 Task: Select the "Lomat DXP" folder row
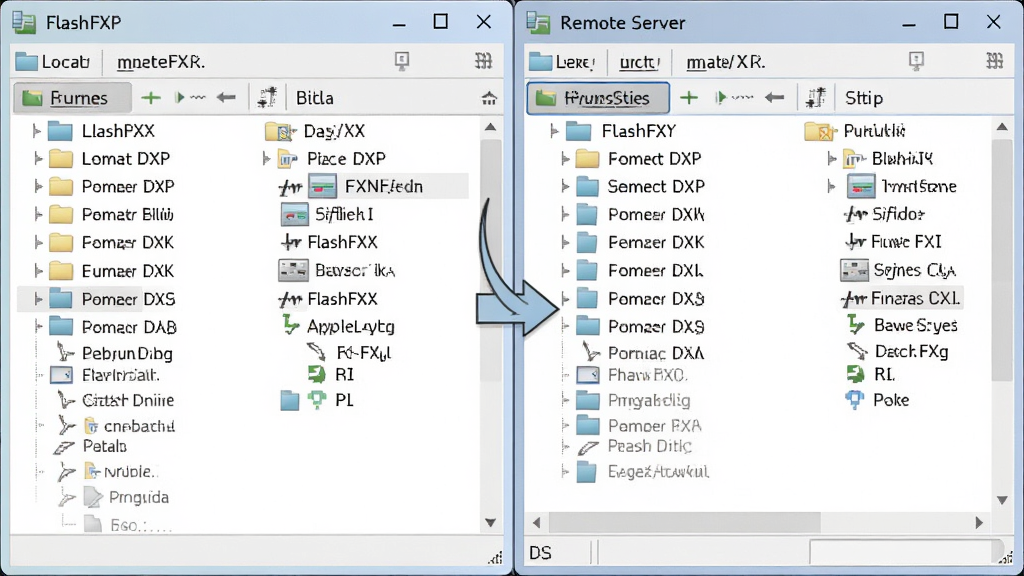pos(102,159)
